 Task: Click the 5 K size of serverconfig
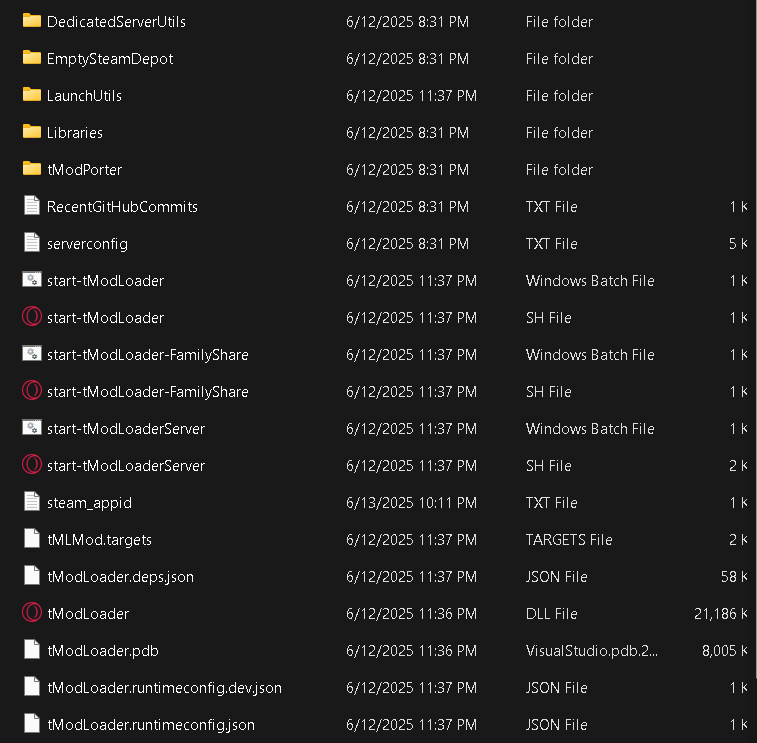[738, 244]
